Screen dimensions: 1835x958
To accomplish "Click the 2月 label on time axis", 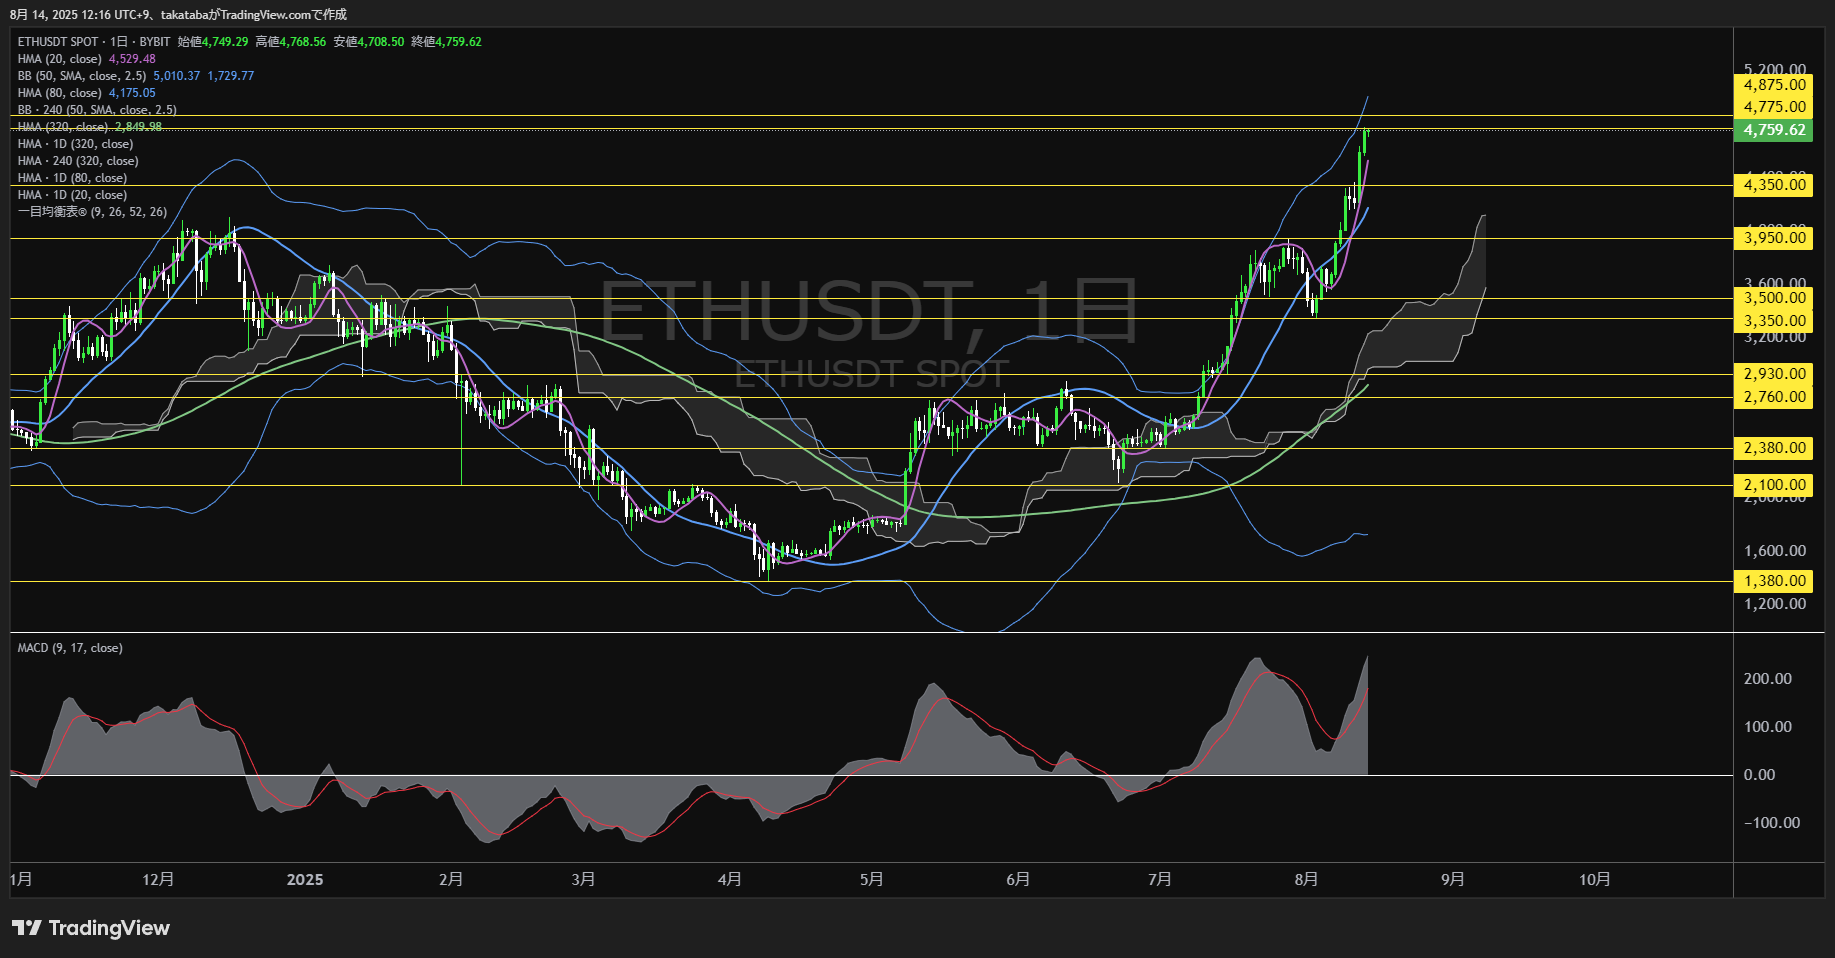I will pyautogui.click(x=451, y=879).
